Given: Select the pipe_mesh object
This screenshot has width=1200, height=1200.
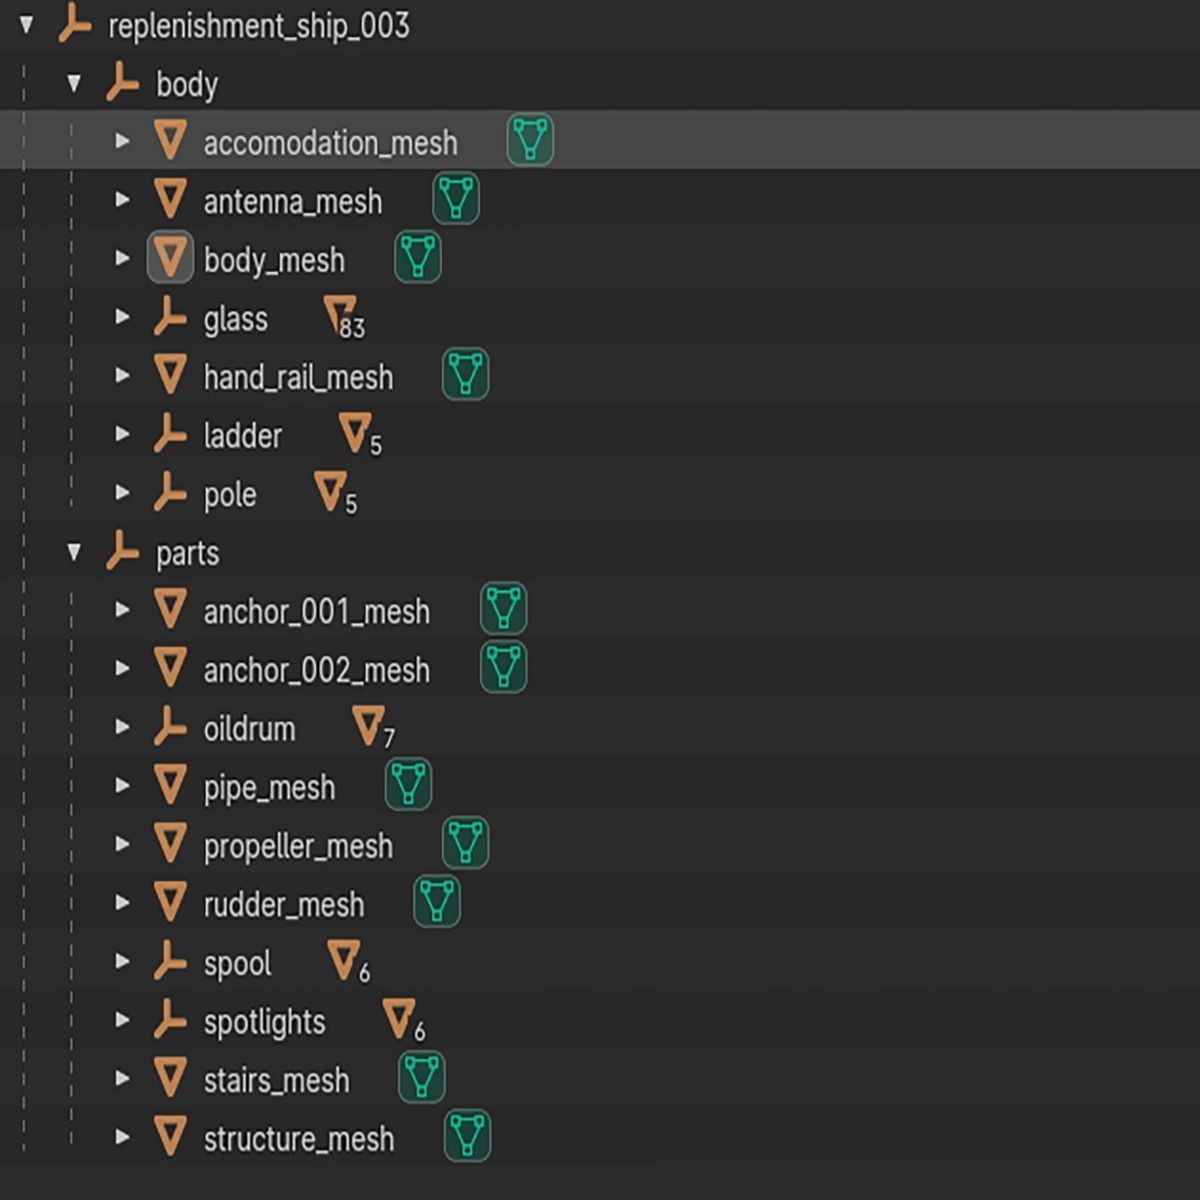Looking at the screenshot, I should pyautogui.click(x=269, y=787).
